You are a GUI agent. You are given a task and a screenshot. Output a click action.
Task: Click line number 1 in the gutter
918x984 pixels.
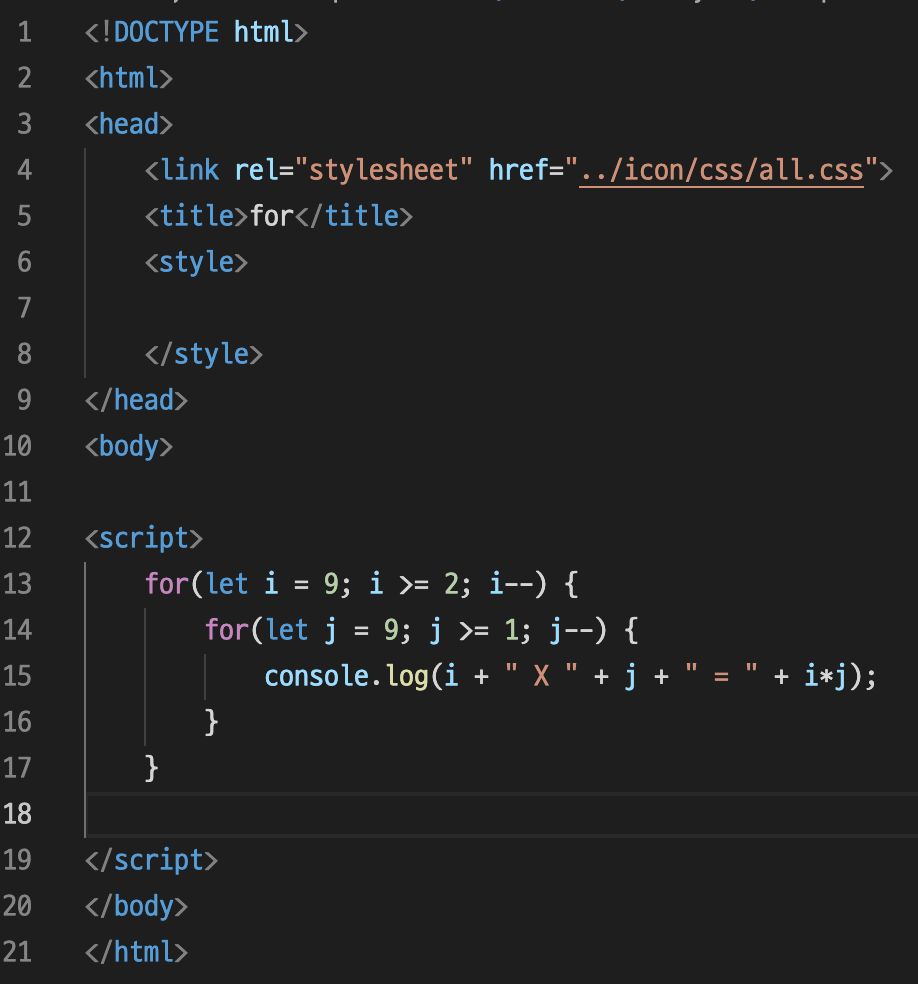click(24, 32)
